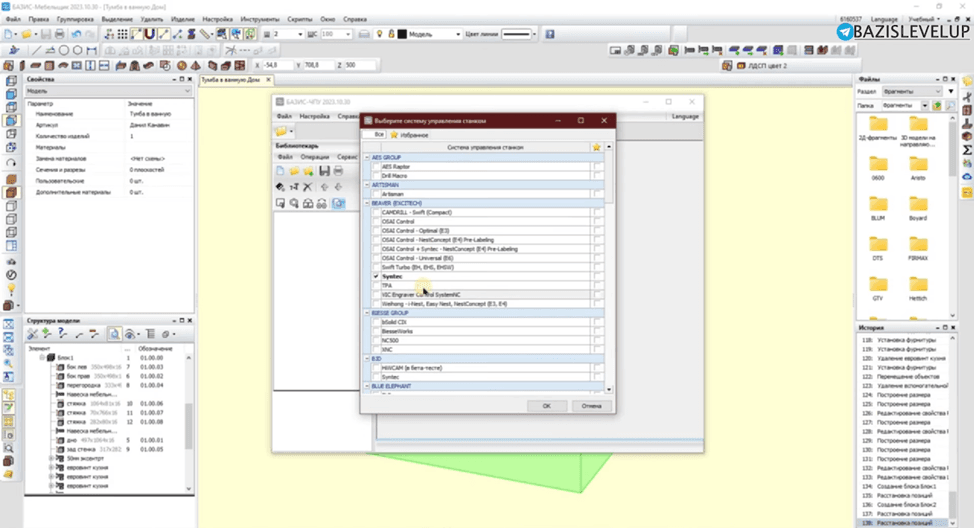Screen dimensions: 974x528
Task: Click the Отмена button
Action: pyautogui.click(x=591, y=406)
